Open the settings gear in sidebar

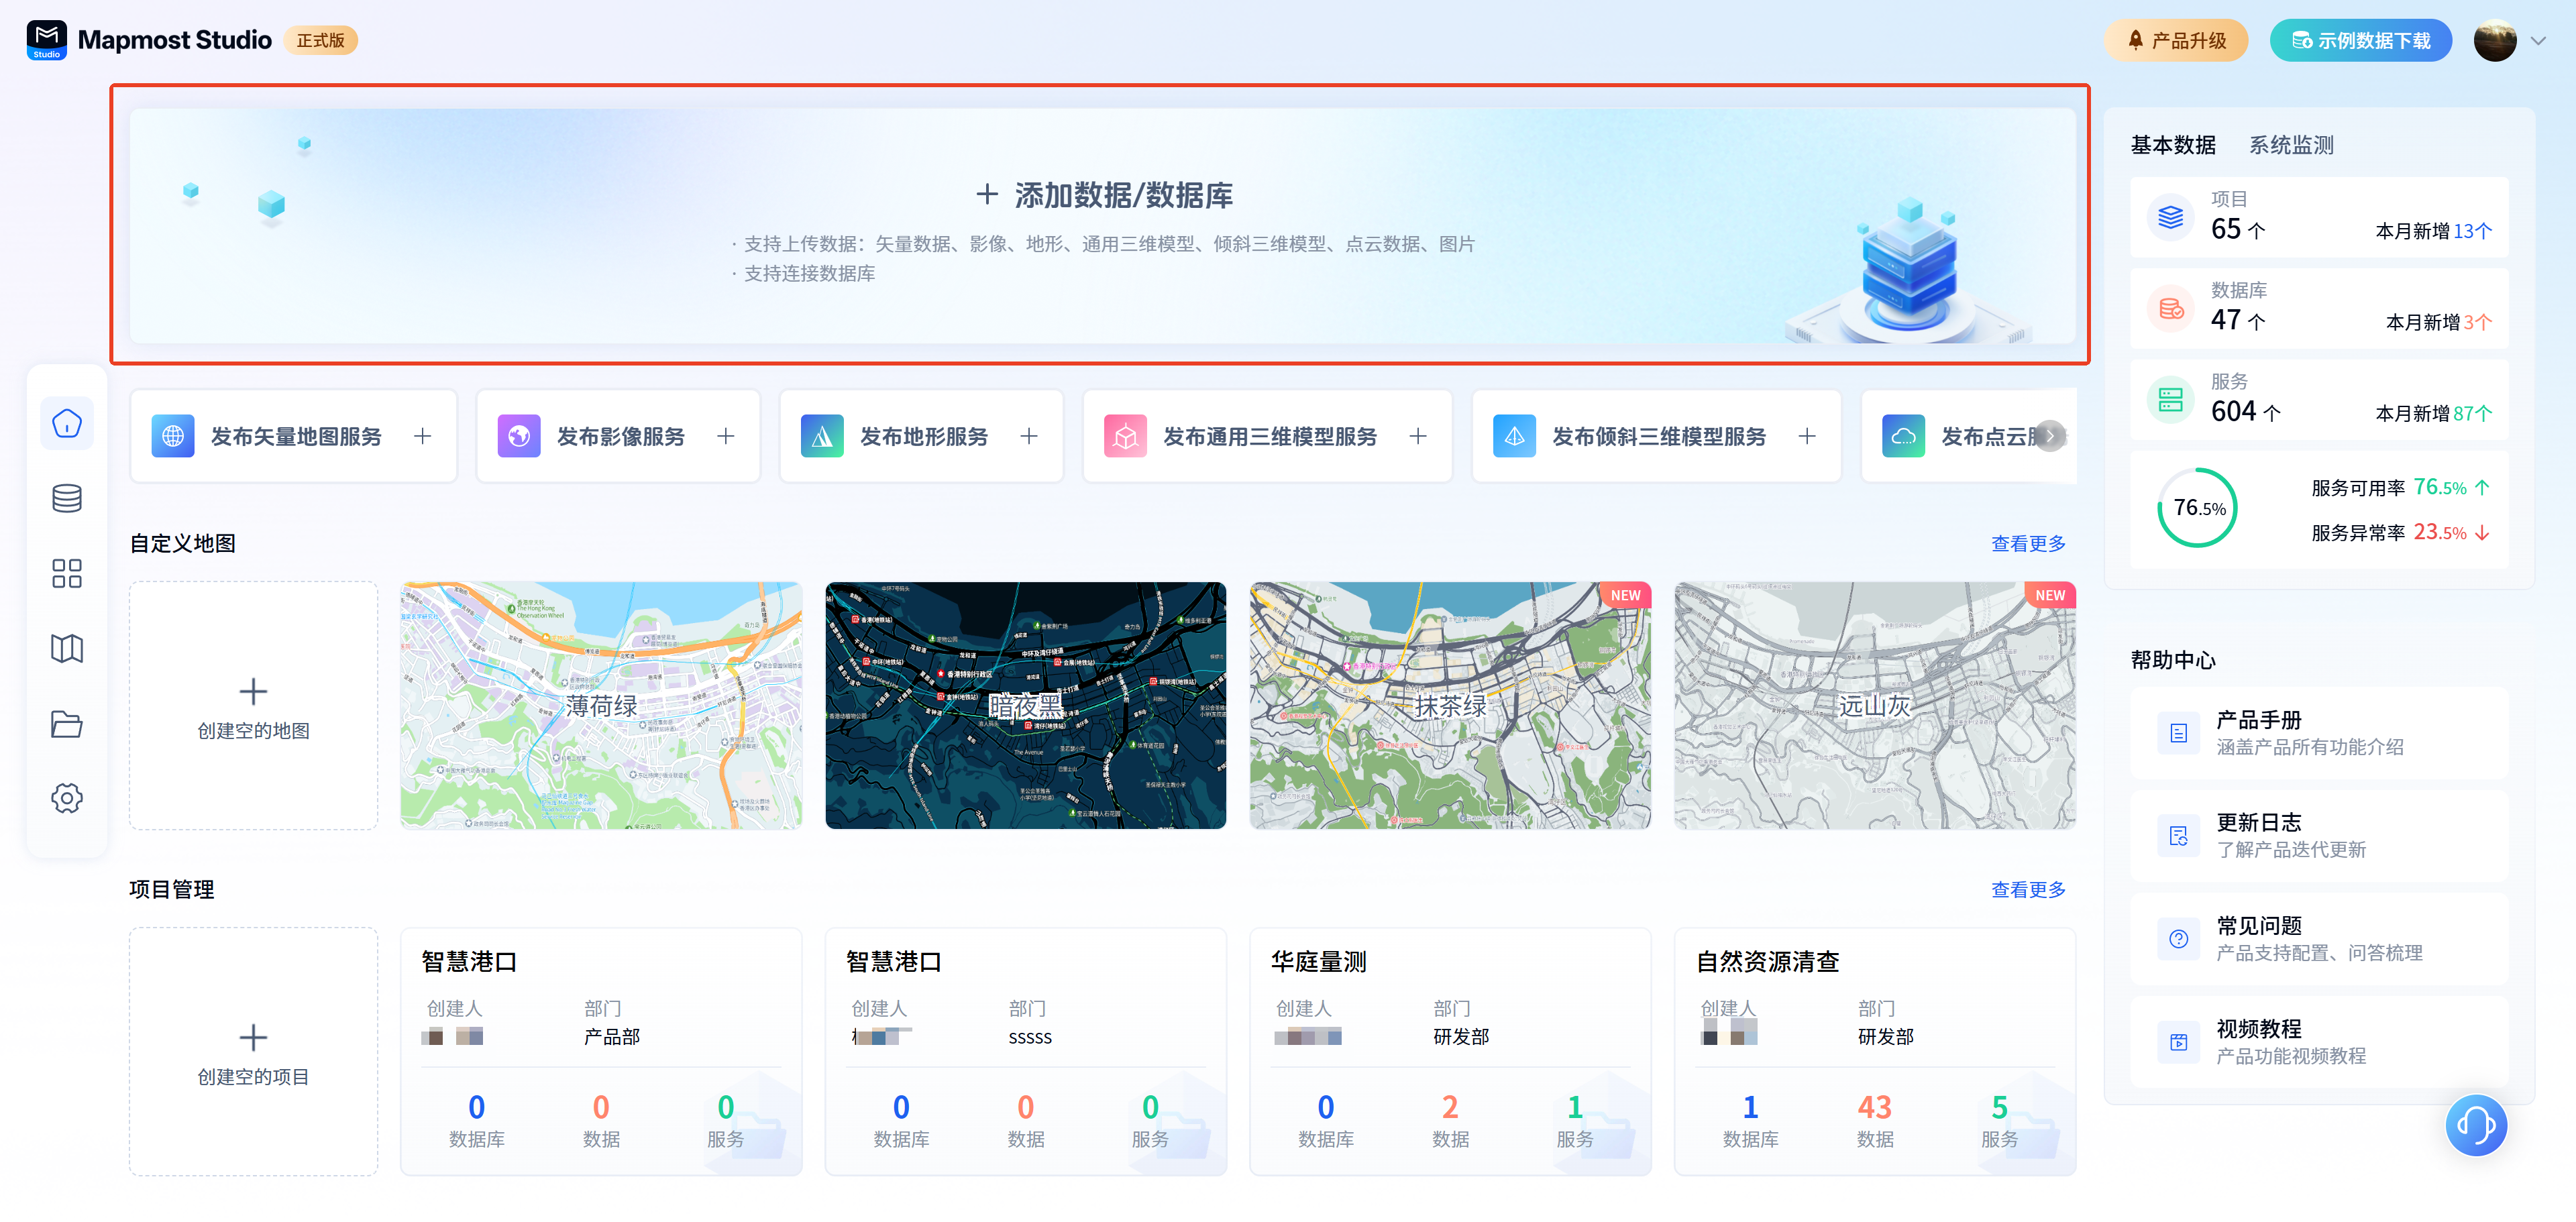[x=66, y=798]
